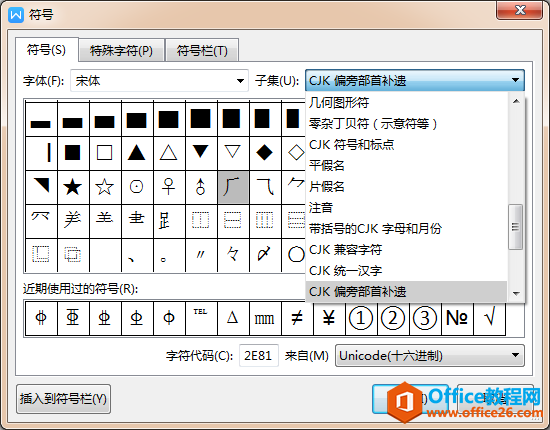Open the 字体 font dropdown
Screen dimensions: 550x430
(x=160, y=81)
